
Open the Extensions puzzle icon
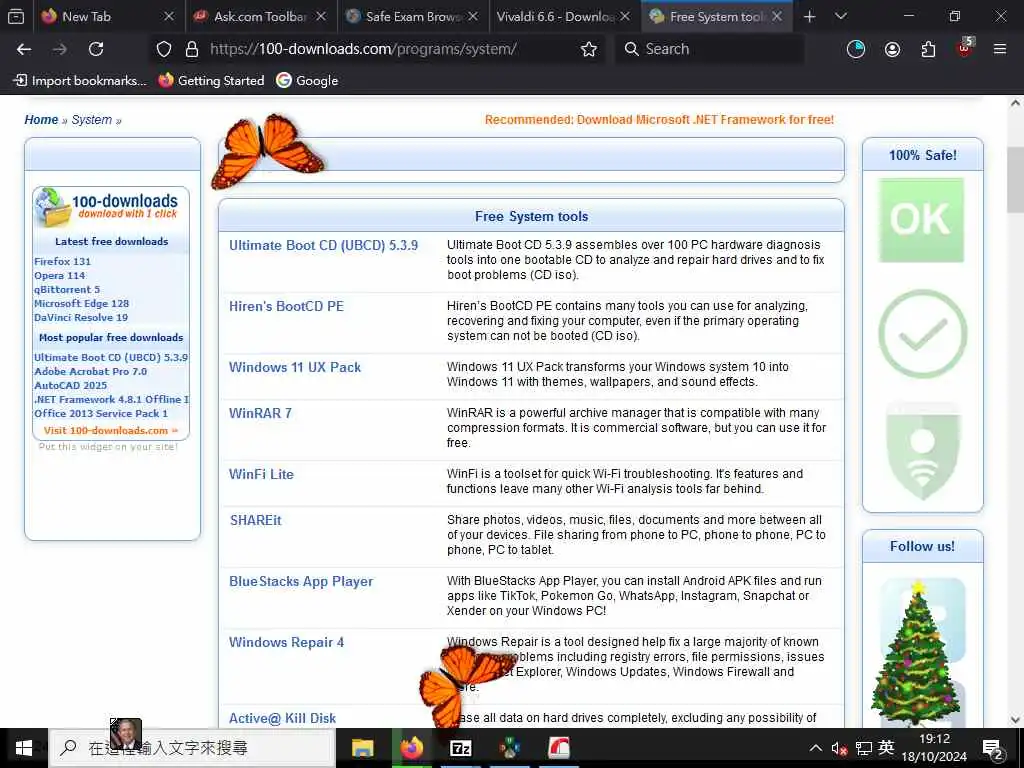click(x=928, y=49)
